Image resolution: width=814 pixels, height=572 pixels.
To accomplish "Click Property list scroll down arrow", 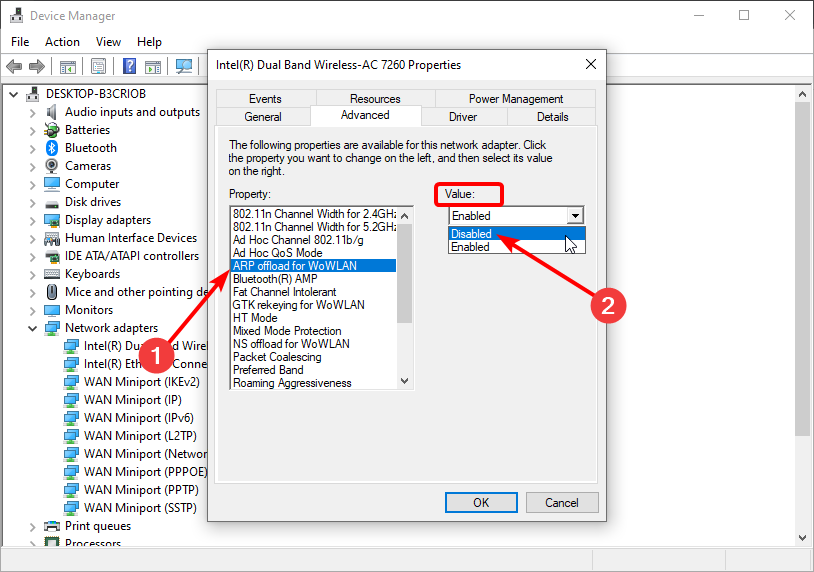I will coord(405,381).
